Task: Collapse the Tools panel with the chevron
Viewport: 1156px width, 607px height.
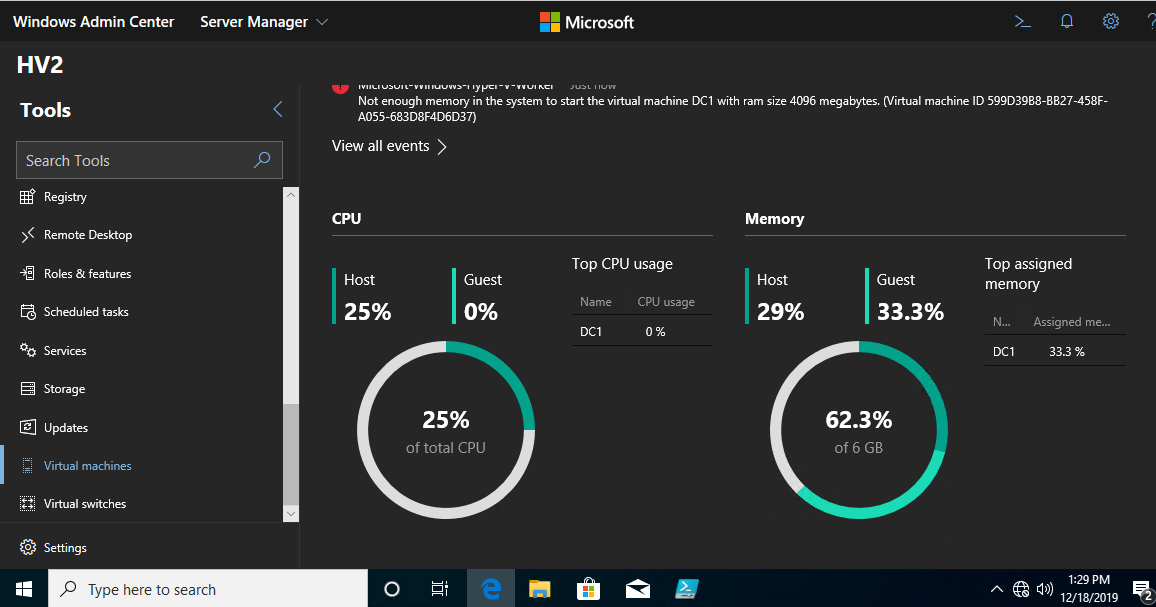Action: [278, 109]
